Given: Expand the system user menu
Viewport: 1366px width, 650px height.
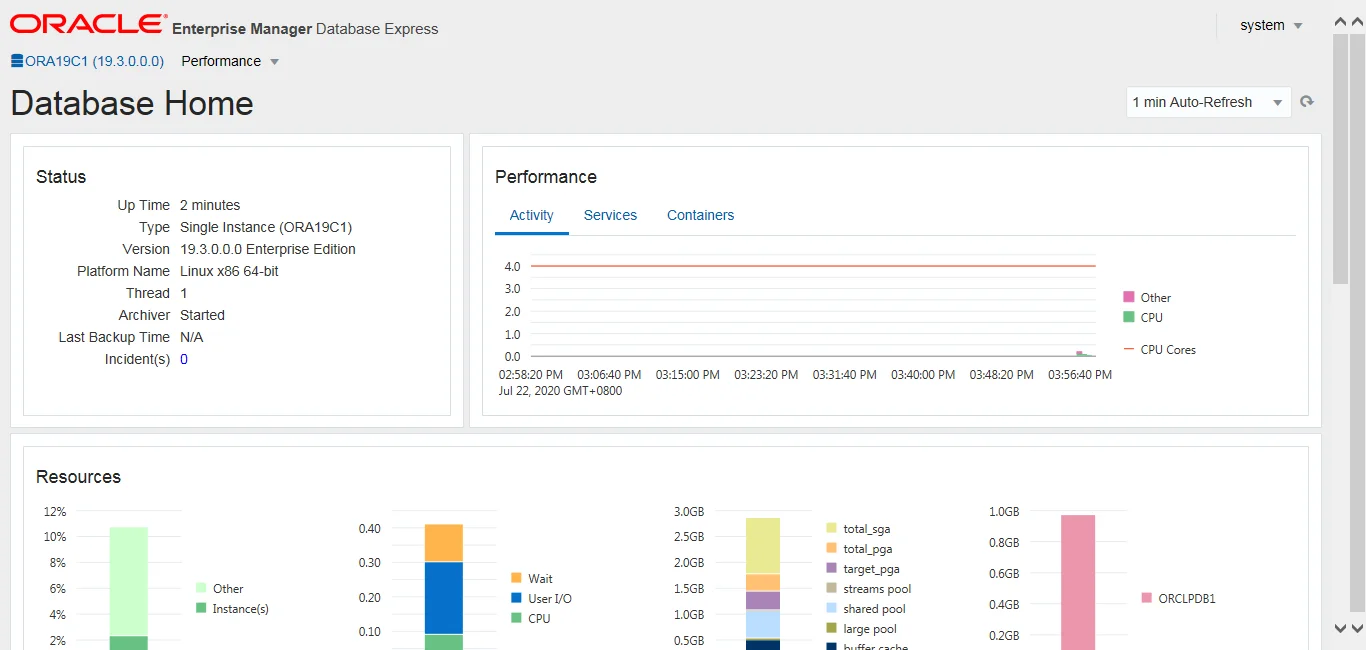Looking at the screenshot, I should (x=1270, y=25).
